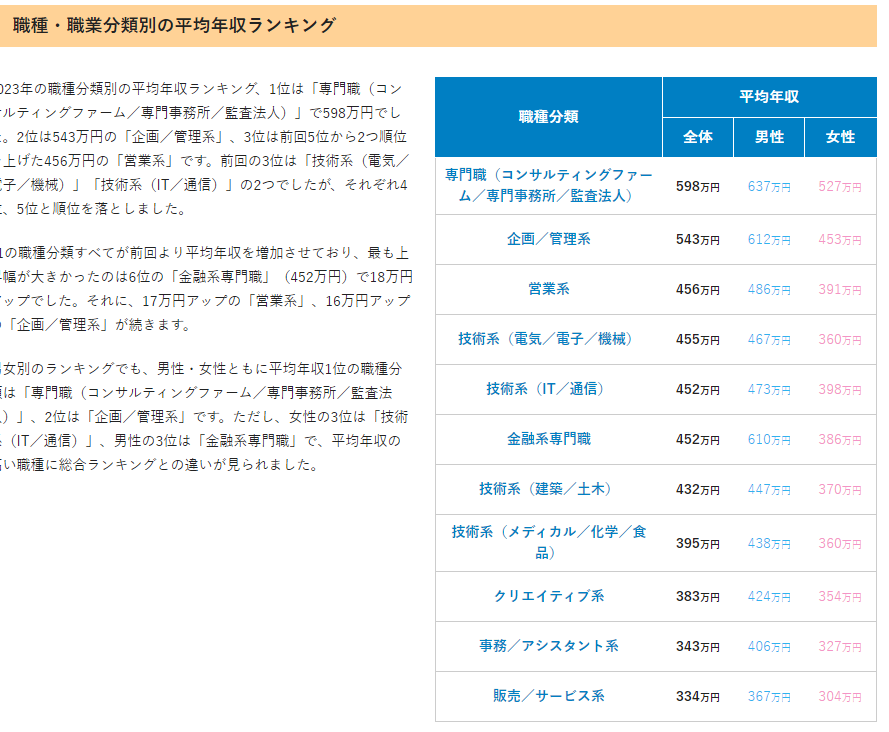Select the 技術系（メディカル／化学／食品） link
Viewport: 889px width, 732px height.
point(548,542)
